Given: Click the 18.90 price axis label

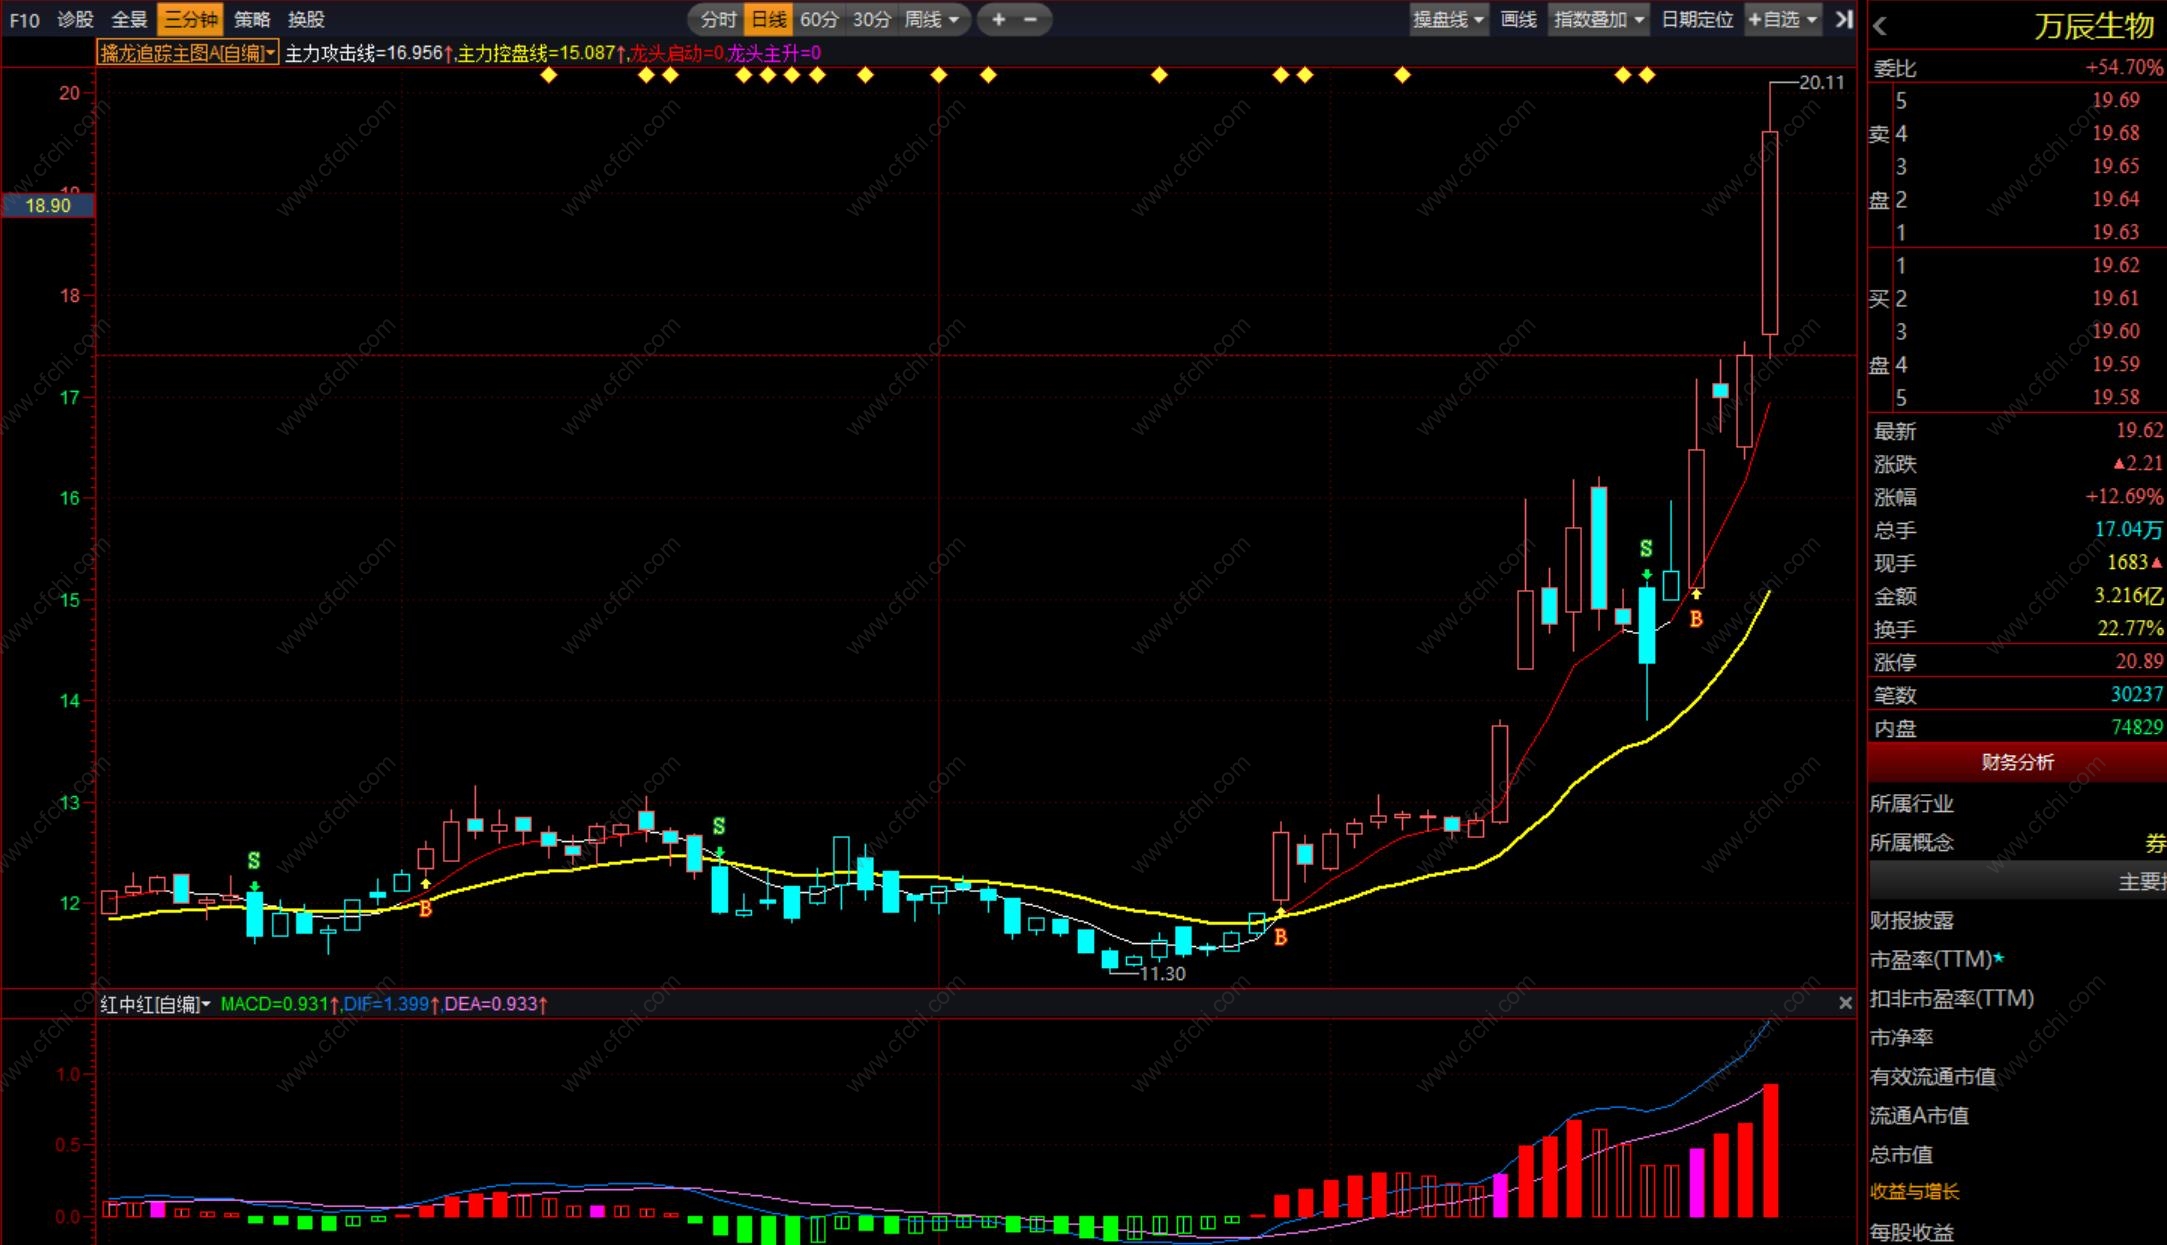Looking at the screenshot, I should (x=48, y=205).
